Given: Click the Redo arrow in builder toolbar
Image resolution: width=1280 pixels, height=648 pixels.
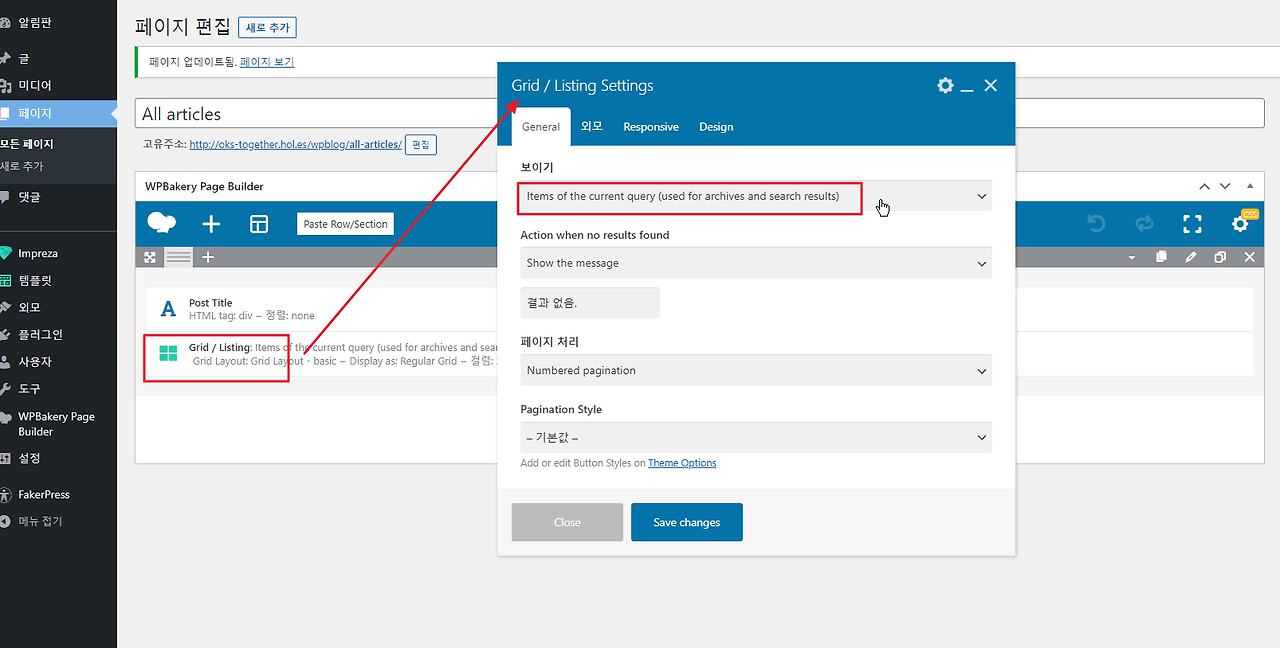Looking at the screenshot, I should [1144, 224].
